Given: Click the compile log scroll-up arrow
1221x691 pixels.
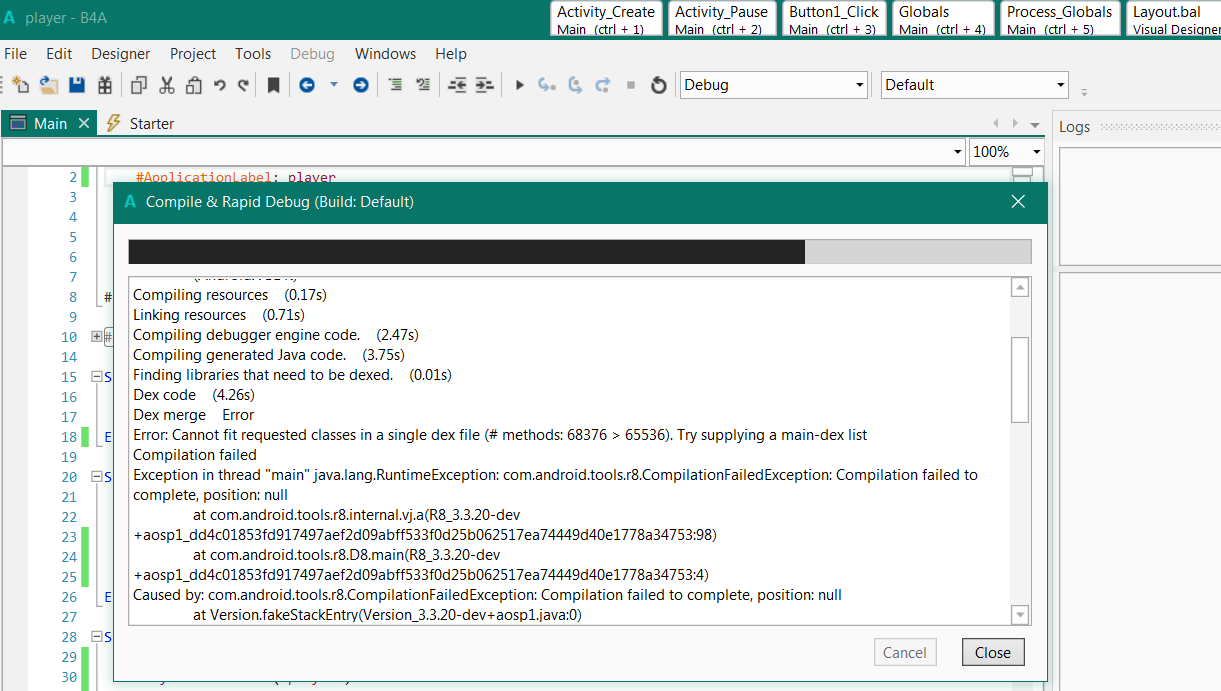Looking at the screenshot, I should tap(1020, 288).
